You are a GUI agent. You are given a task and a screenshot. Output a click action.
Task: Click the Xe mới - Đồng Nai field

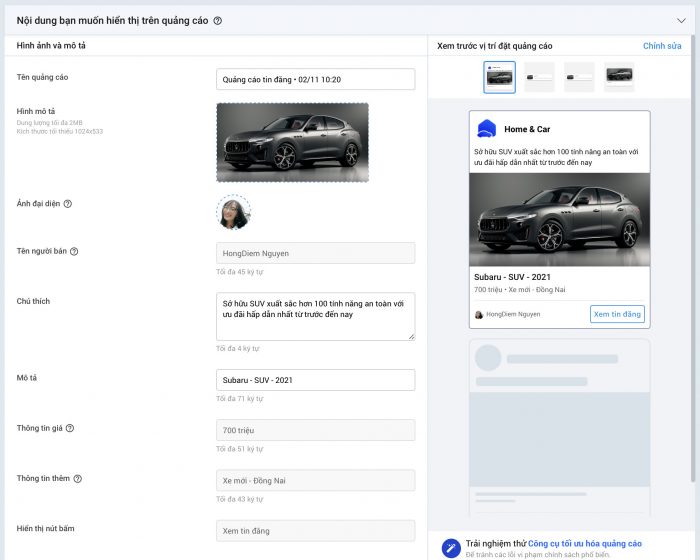pyautogui.click(x=316, y=481)
